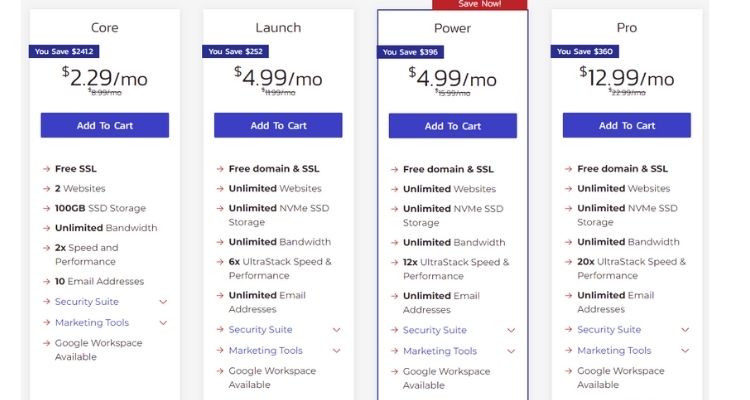Open Marketing Tools link in Pro plan
This screenshot has height=400, width=750.
(614, 350)
